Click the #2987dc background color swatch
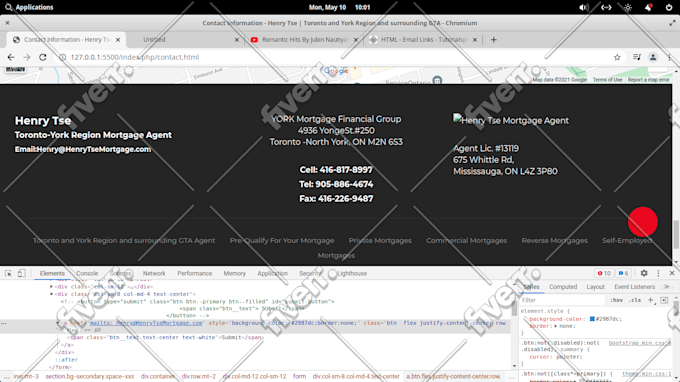 592,319
